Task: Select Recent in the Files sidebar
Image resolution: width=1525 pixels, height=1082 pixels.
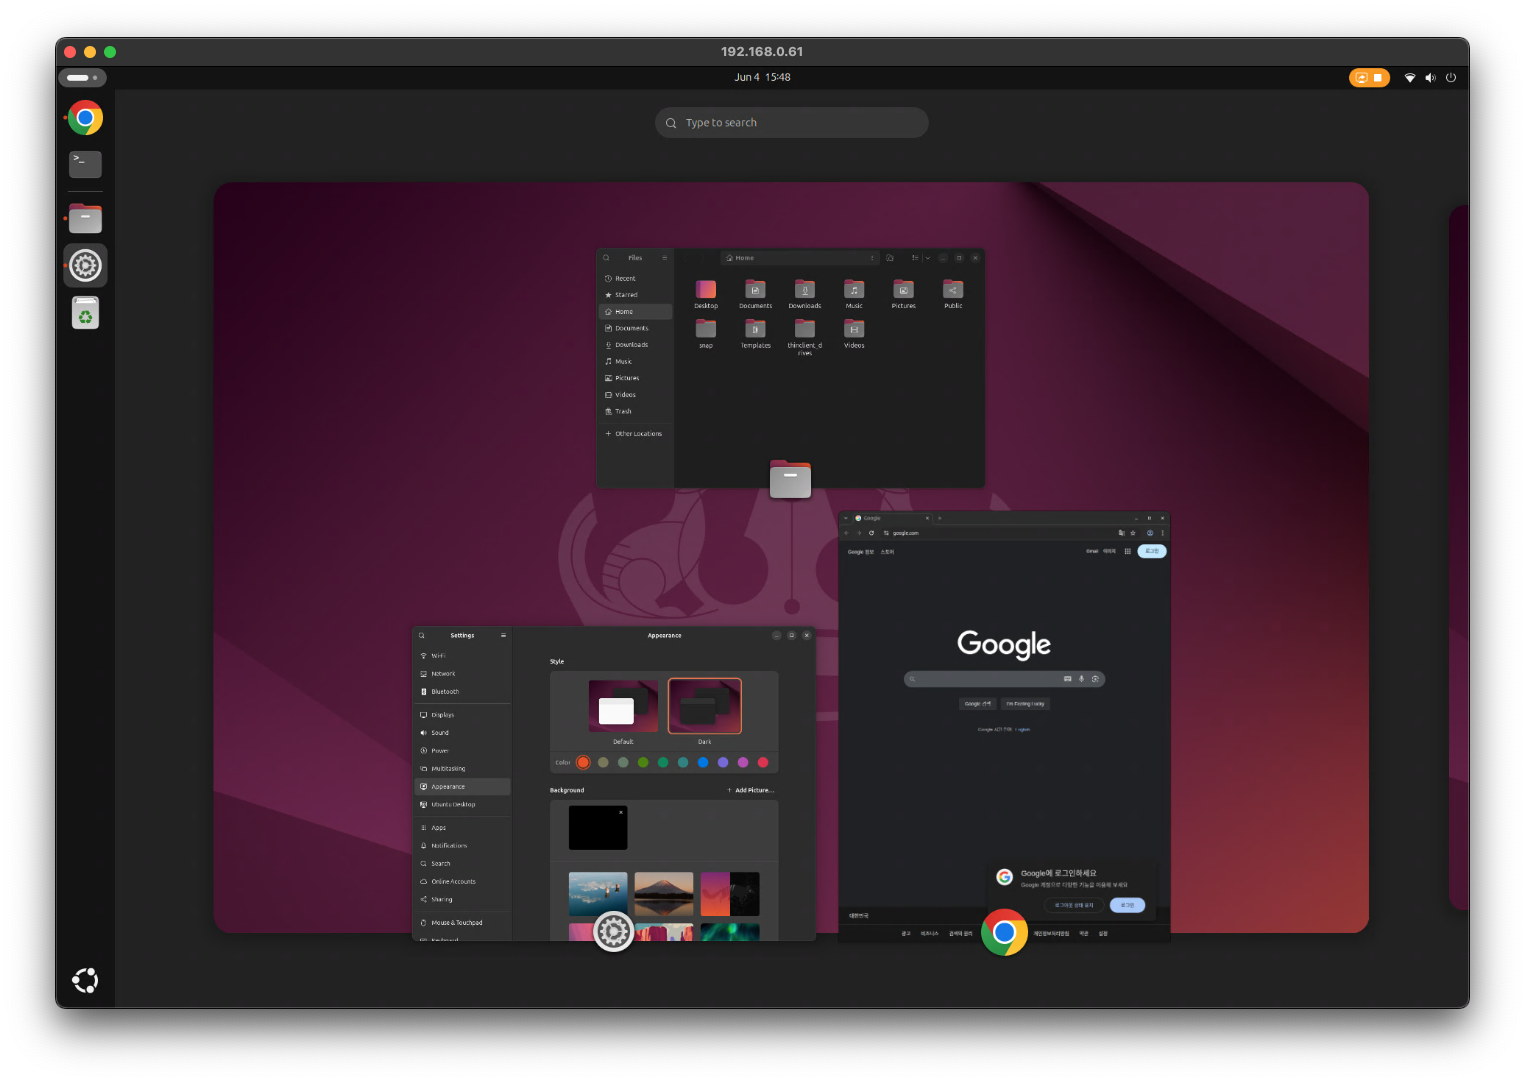Action: [x=635, y=278]
